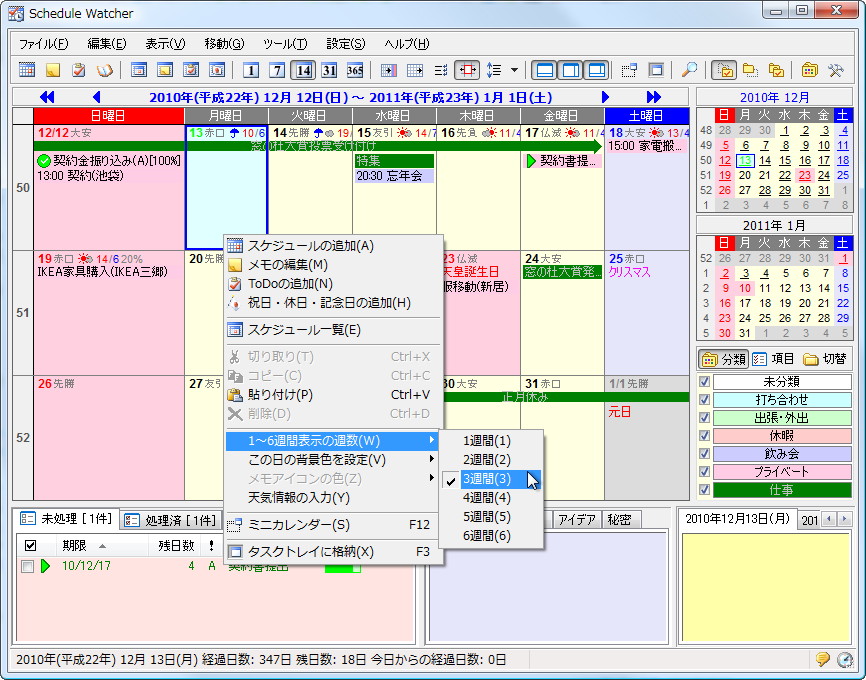Click the folder with check toolbar icon

pos(724,70)
